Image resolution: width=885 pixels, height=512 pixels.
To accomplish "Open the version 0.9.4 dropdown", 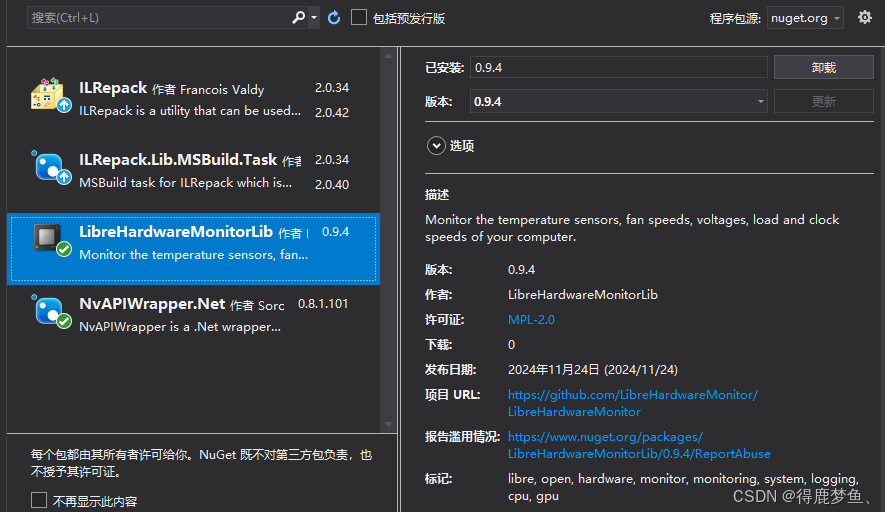I will point(618,102).
